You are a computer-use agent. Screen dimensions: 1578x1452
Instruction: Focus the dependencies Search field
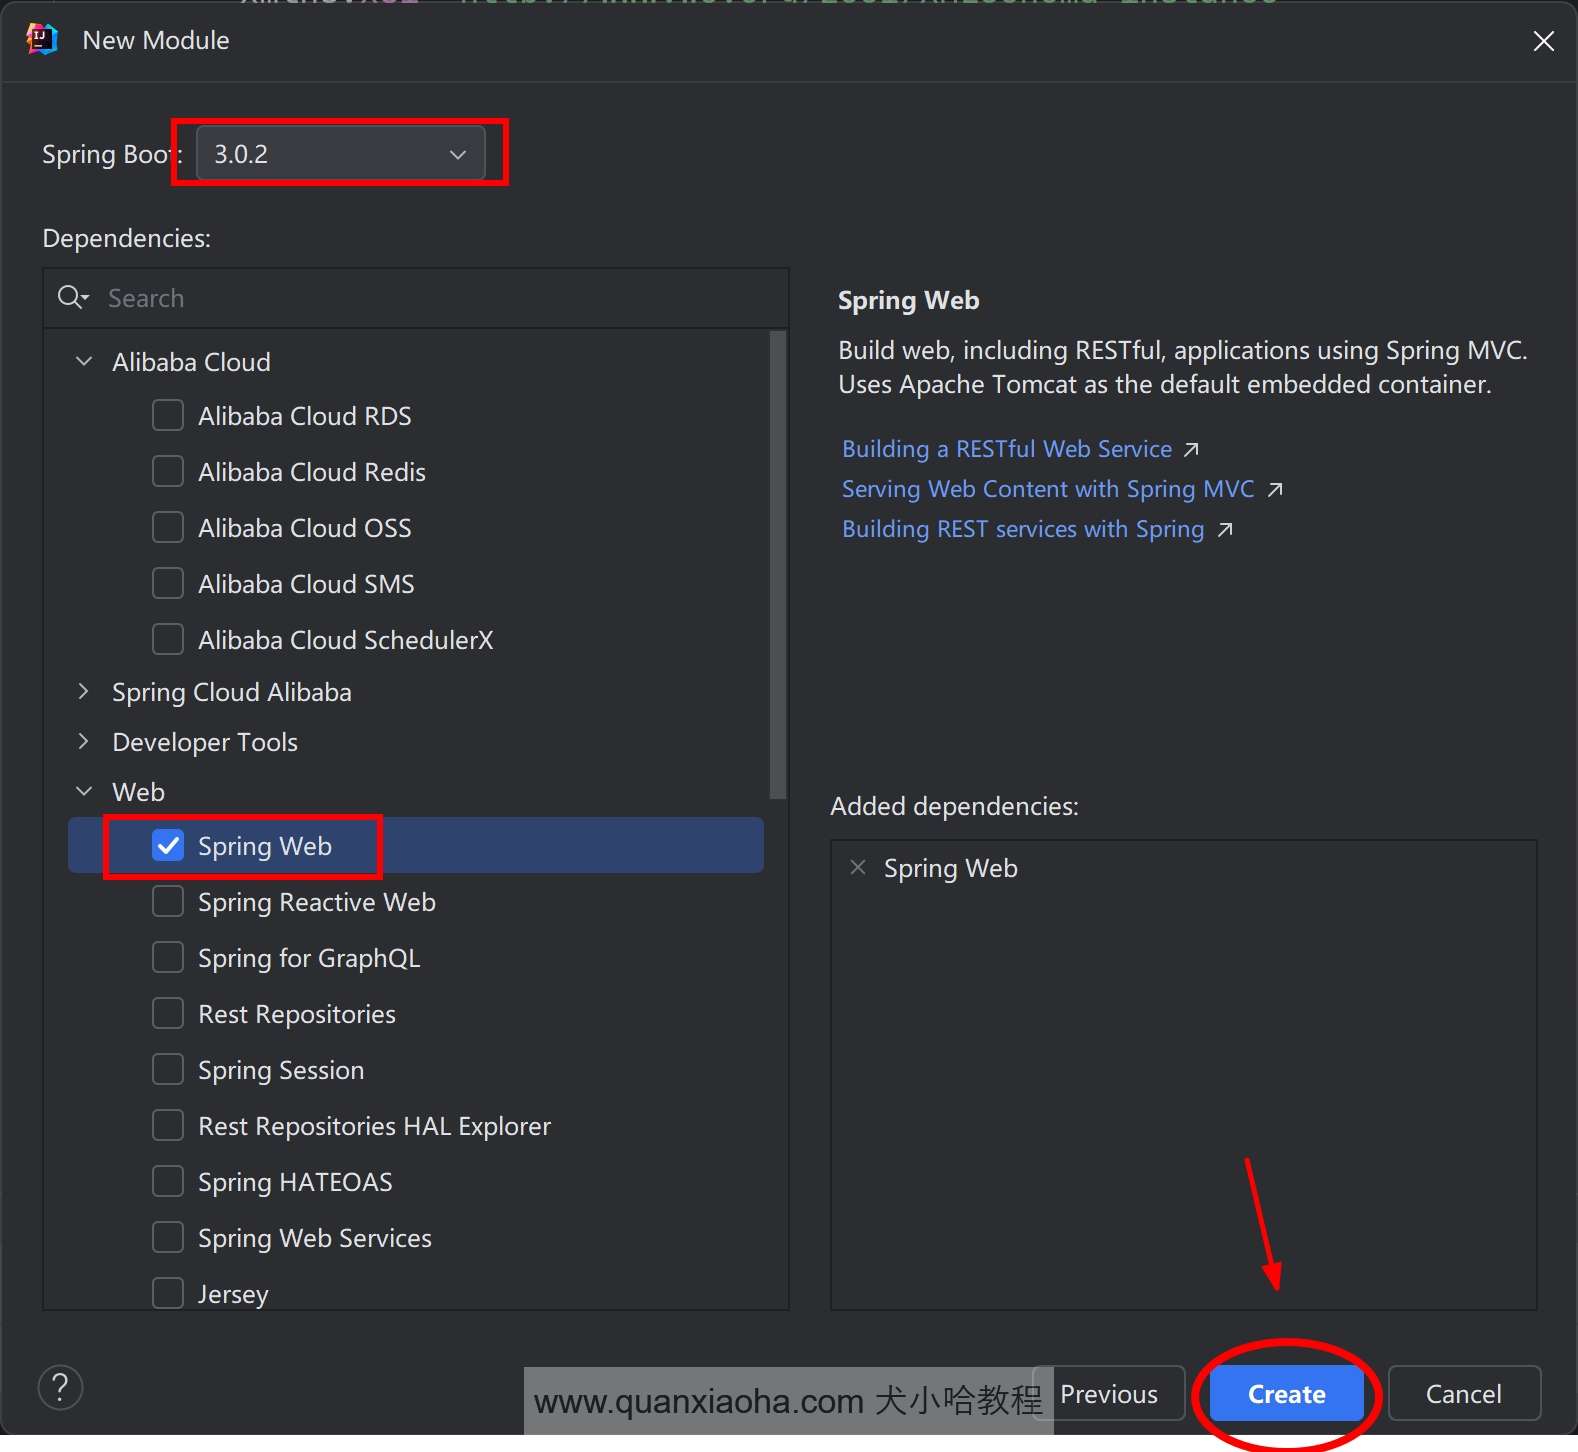point(416,298)
